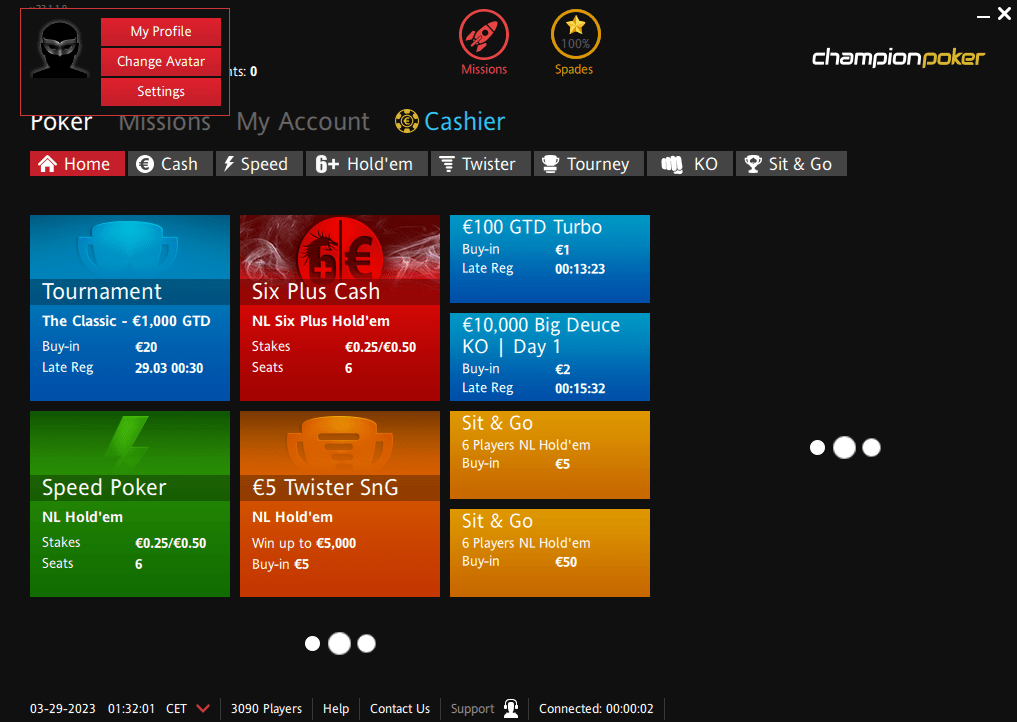Open the Support headset icon
Image resolution: width=1017 pixels, height=722 pixels.
click(x=511, y=708)
